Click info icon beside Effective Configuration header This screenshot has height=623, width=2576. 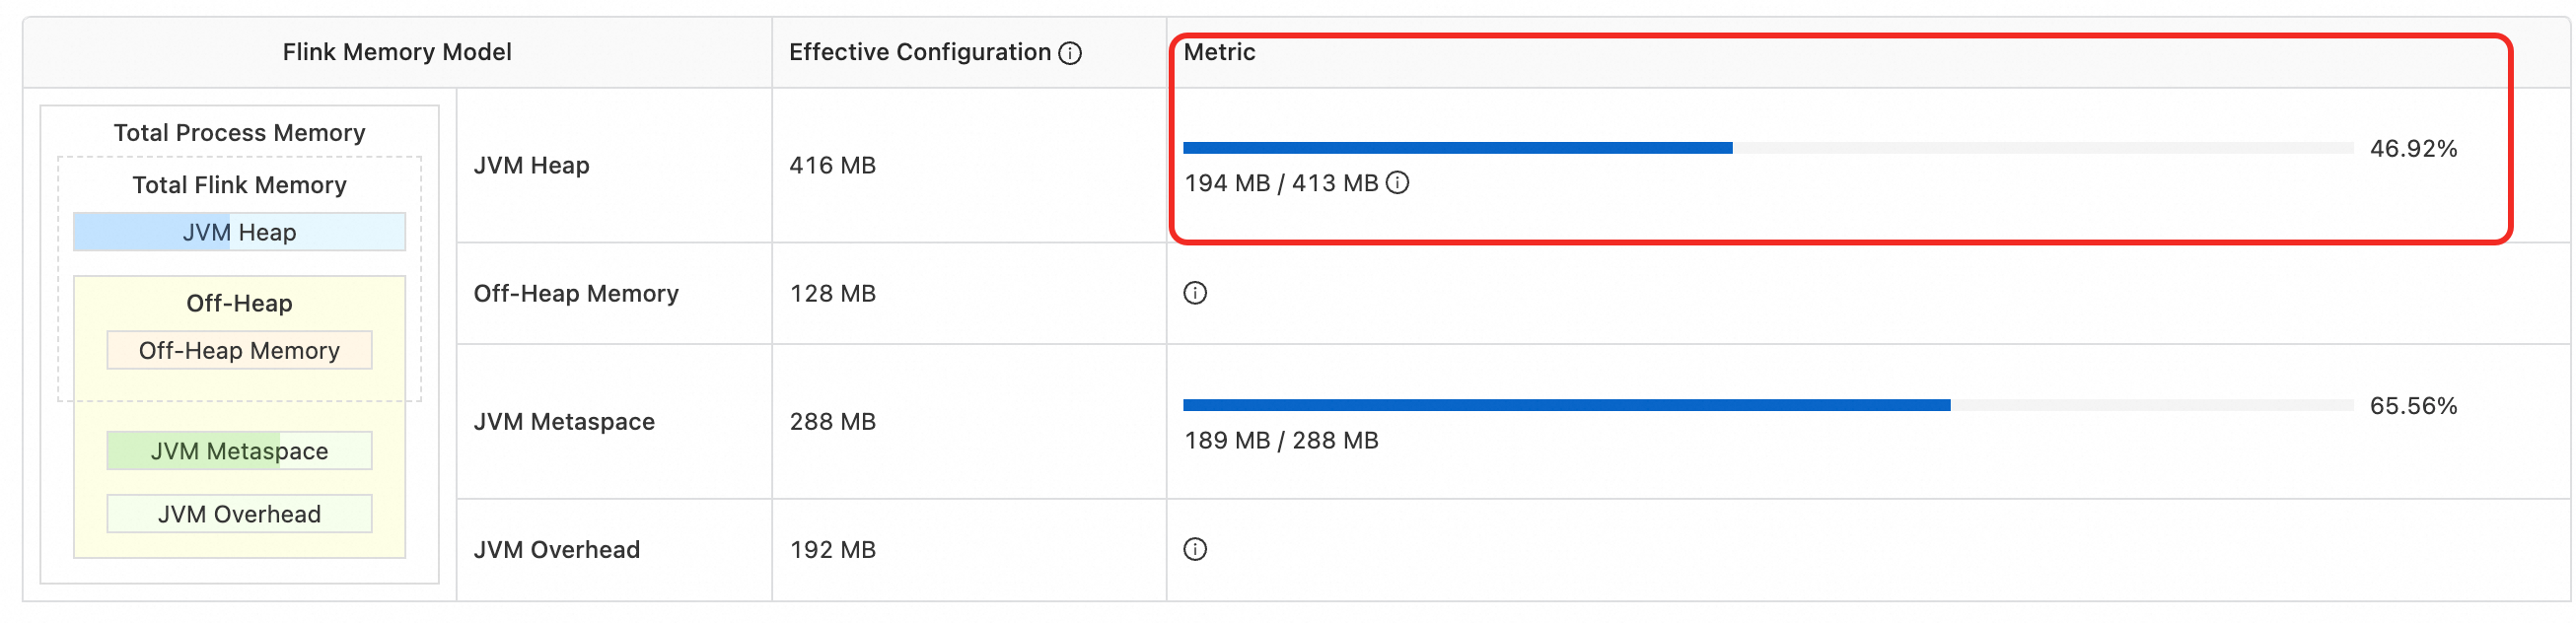(x=1070, y=53)
